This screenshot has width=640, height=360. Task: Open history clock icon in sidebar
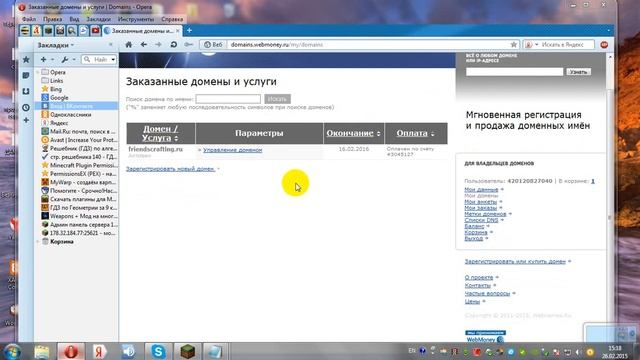(26, 108)
